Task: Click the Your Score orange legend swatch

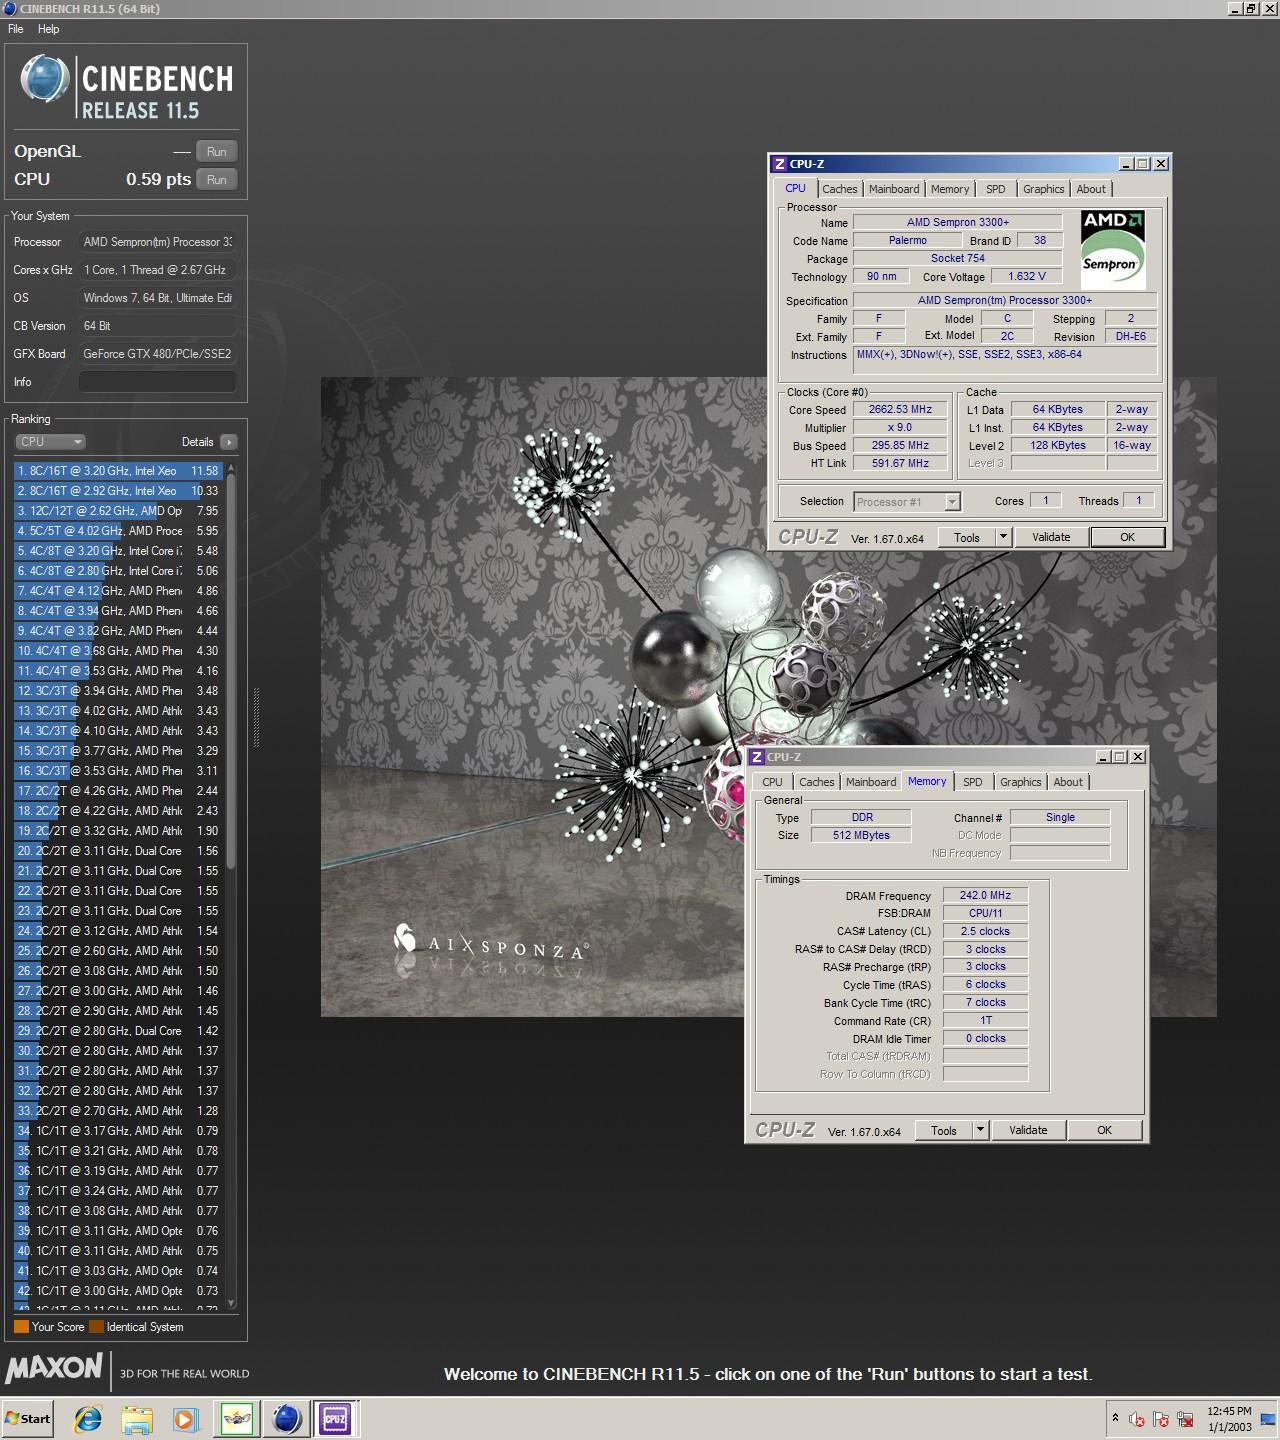Action: pyautogui.click(x=21, y=1327)
